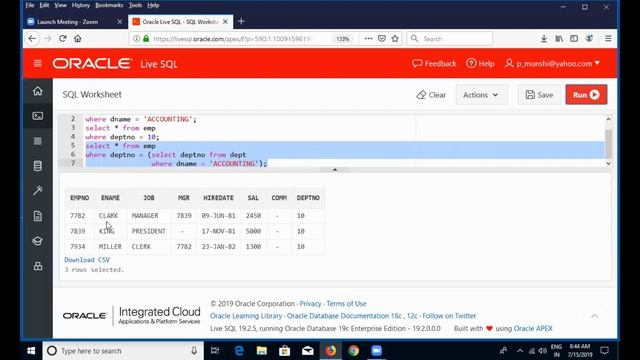This screenshot has height=360, width=640.
Task: Expand the p_munshi@yahoo.com account dropdown
Action: point(552,63)
